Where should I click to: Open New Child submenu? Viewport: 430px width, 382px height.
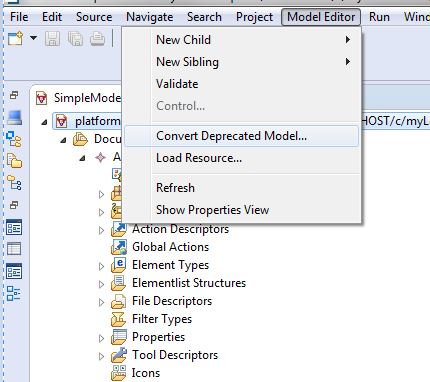[242, 40]
